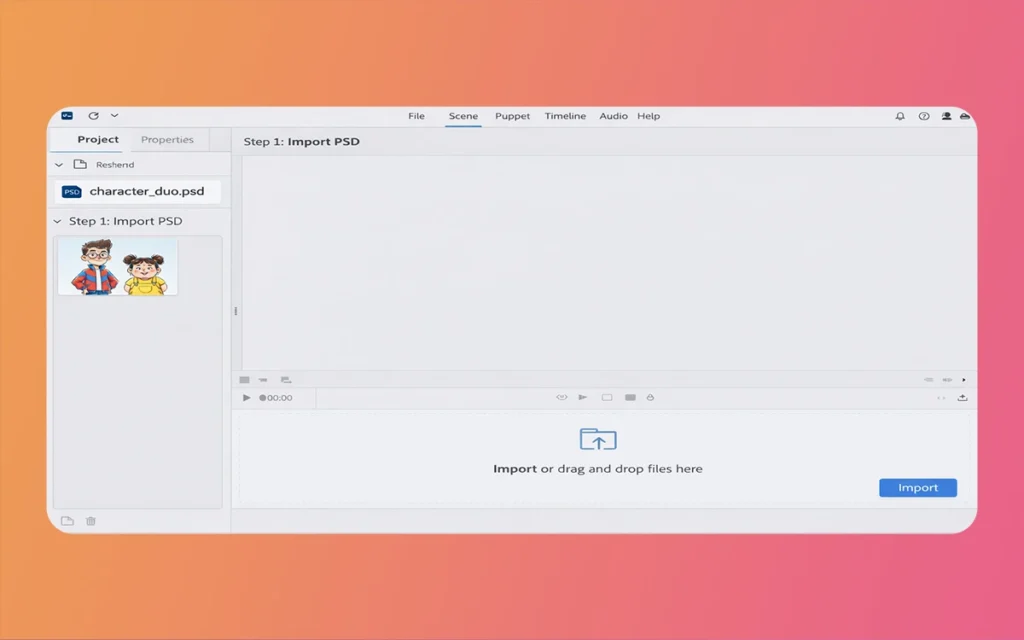1024x640 pixels.
Task: Click the cloud icon in top-right corner
Action: pyautogui.click(x=965, y=116)
